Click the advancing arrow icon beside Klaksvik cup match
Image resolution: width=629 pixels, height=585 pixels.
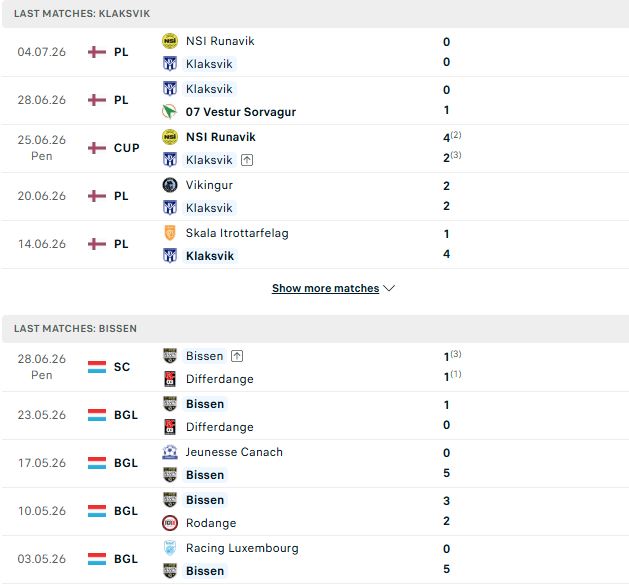(x=247, y=160)
